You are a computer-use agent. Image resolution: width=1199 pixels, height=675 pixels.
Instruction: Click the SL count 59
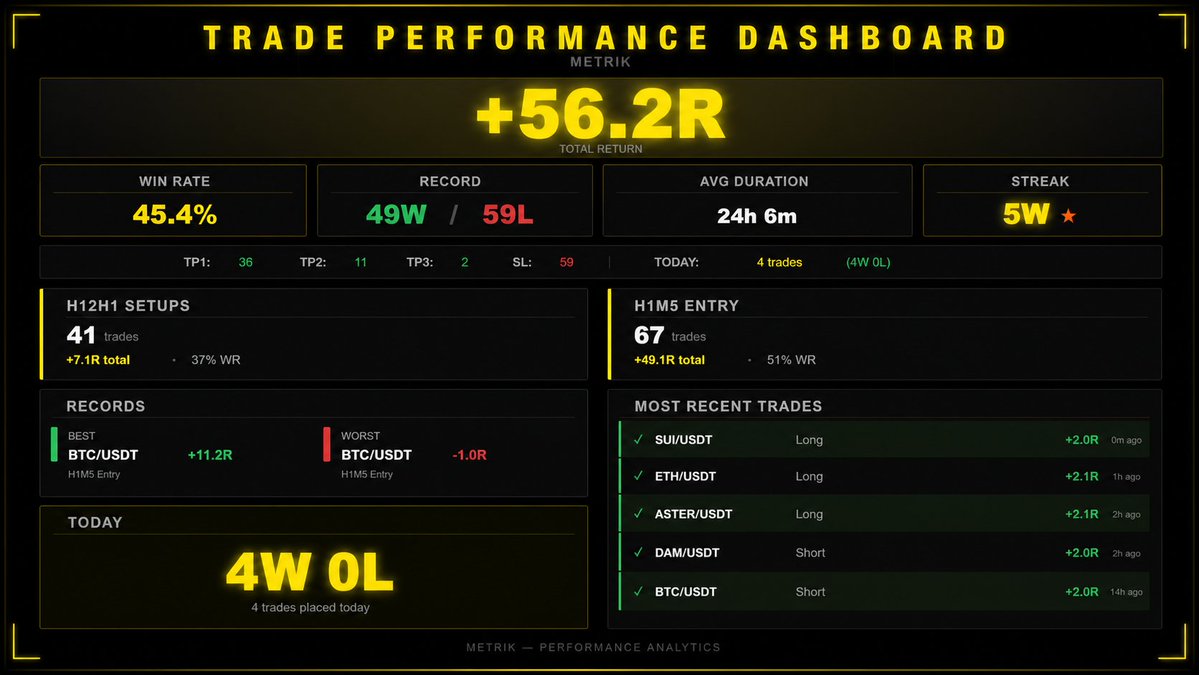click(x=567, y=262)
